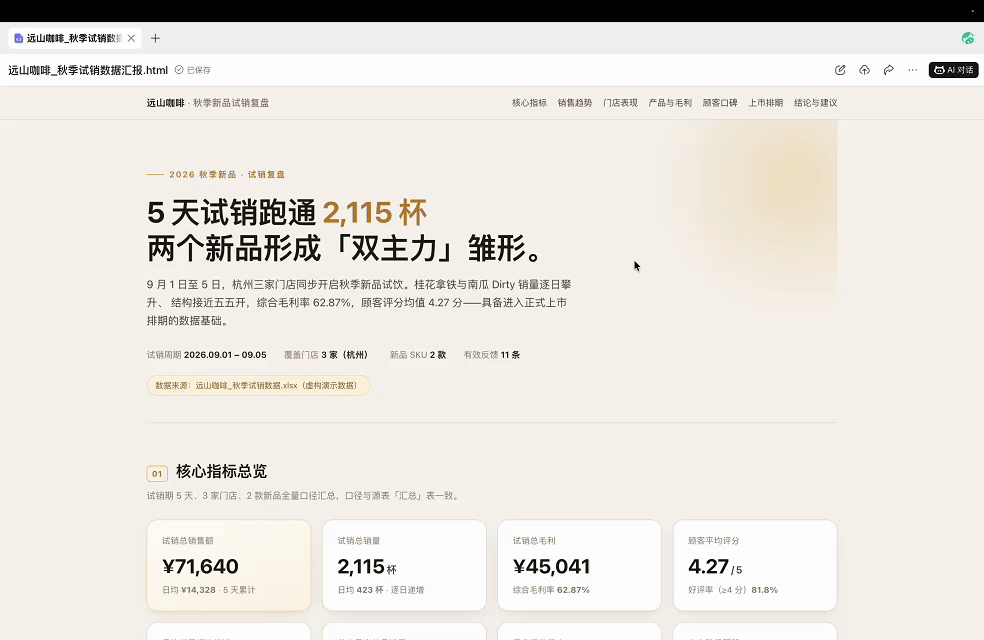Click the 远山咖啡 brand name in page header
The width and height of the screenshot is (984, 640).
166,103
